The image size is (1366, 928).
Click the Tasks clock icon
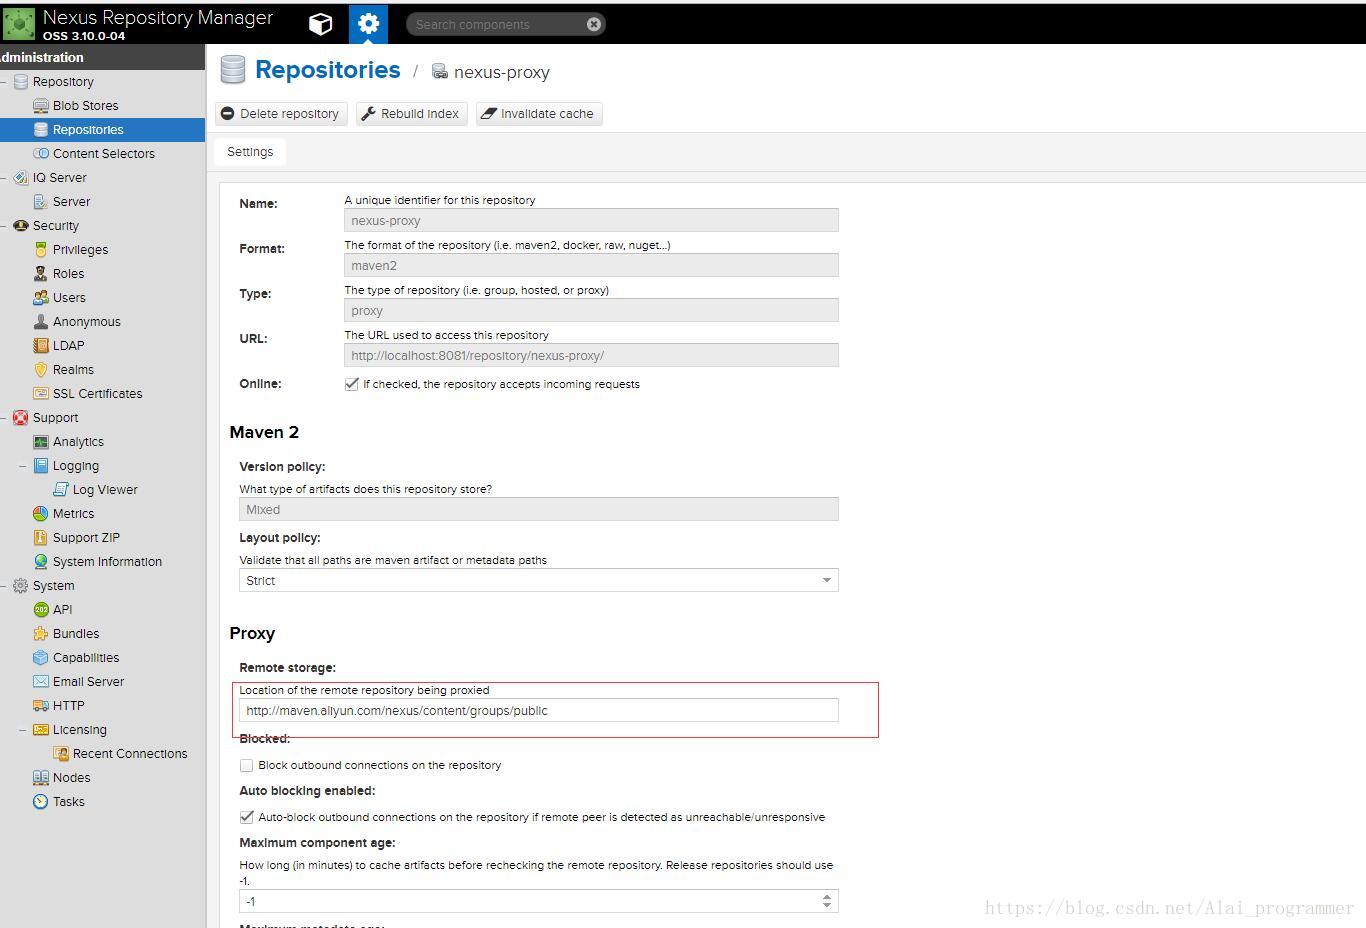coord(40,801)
